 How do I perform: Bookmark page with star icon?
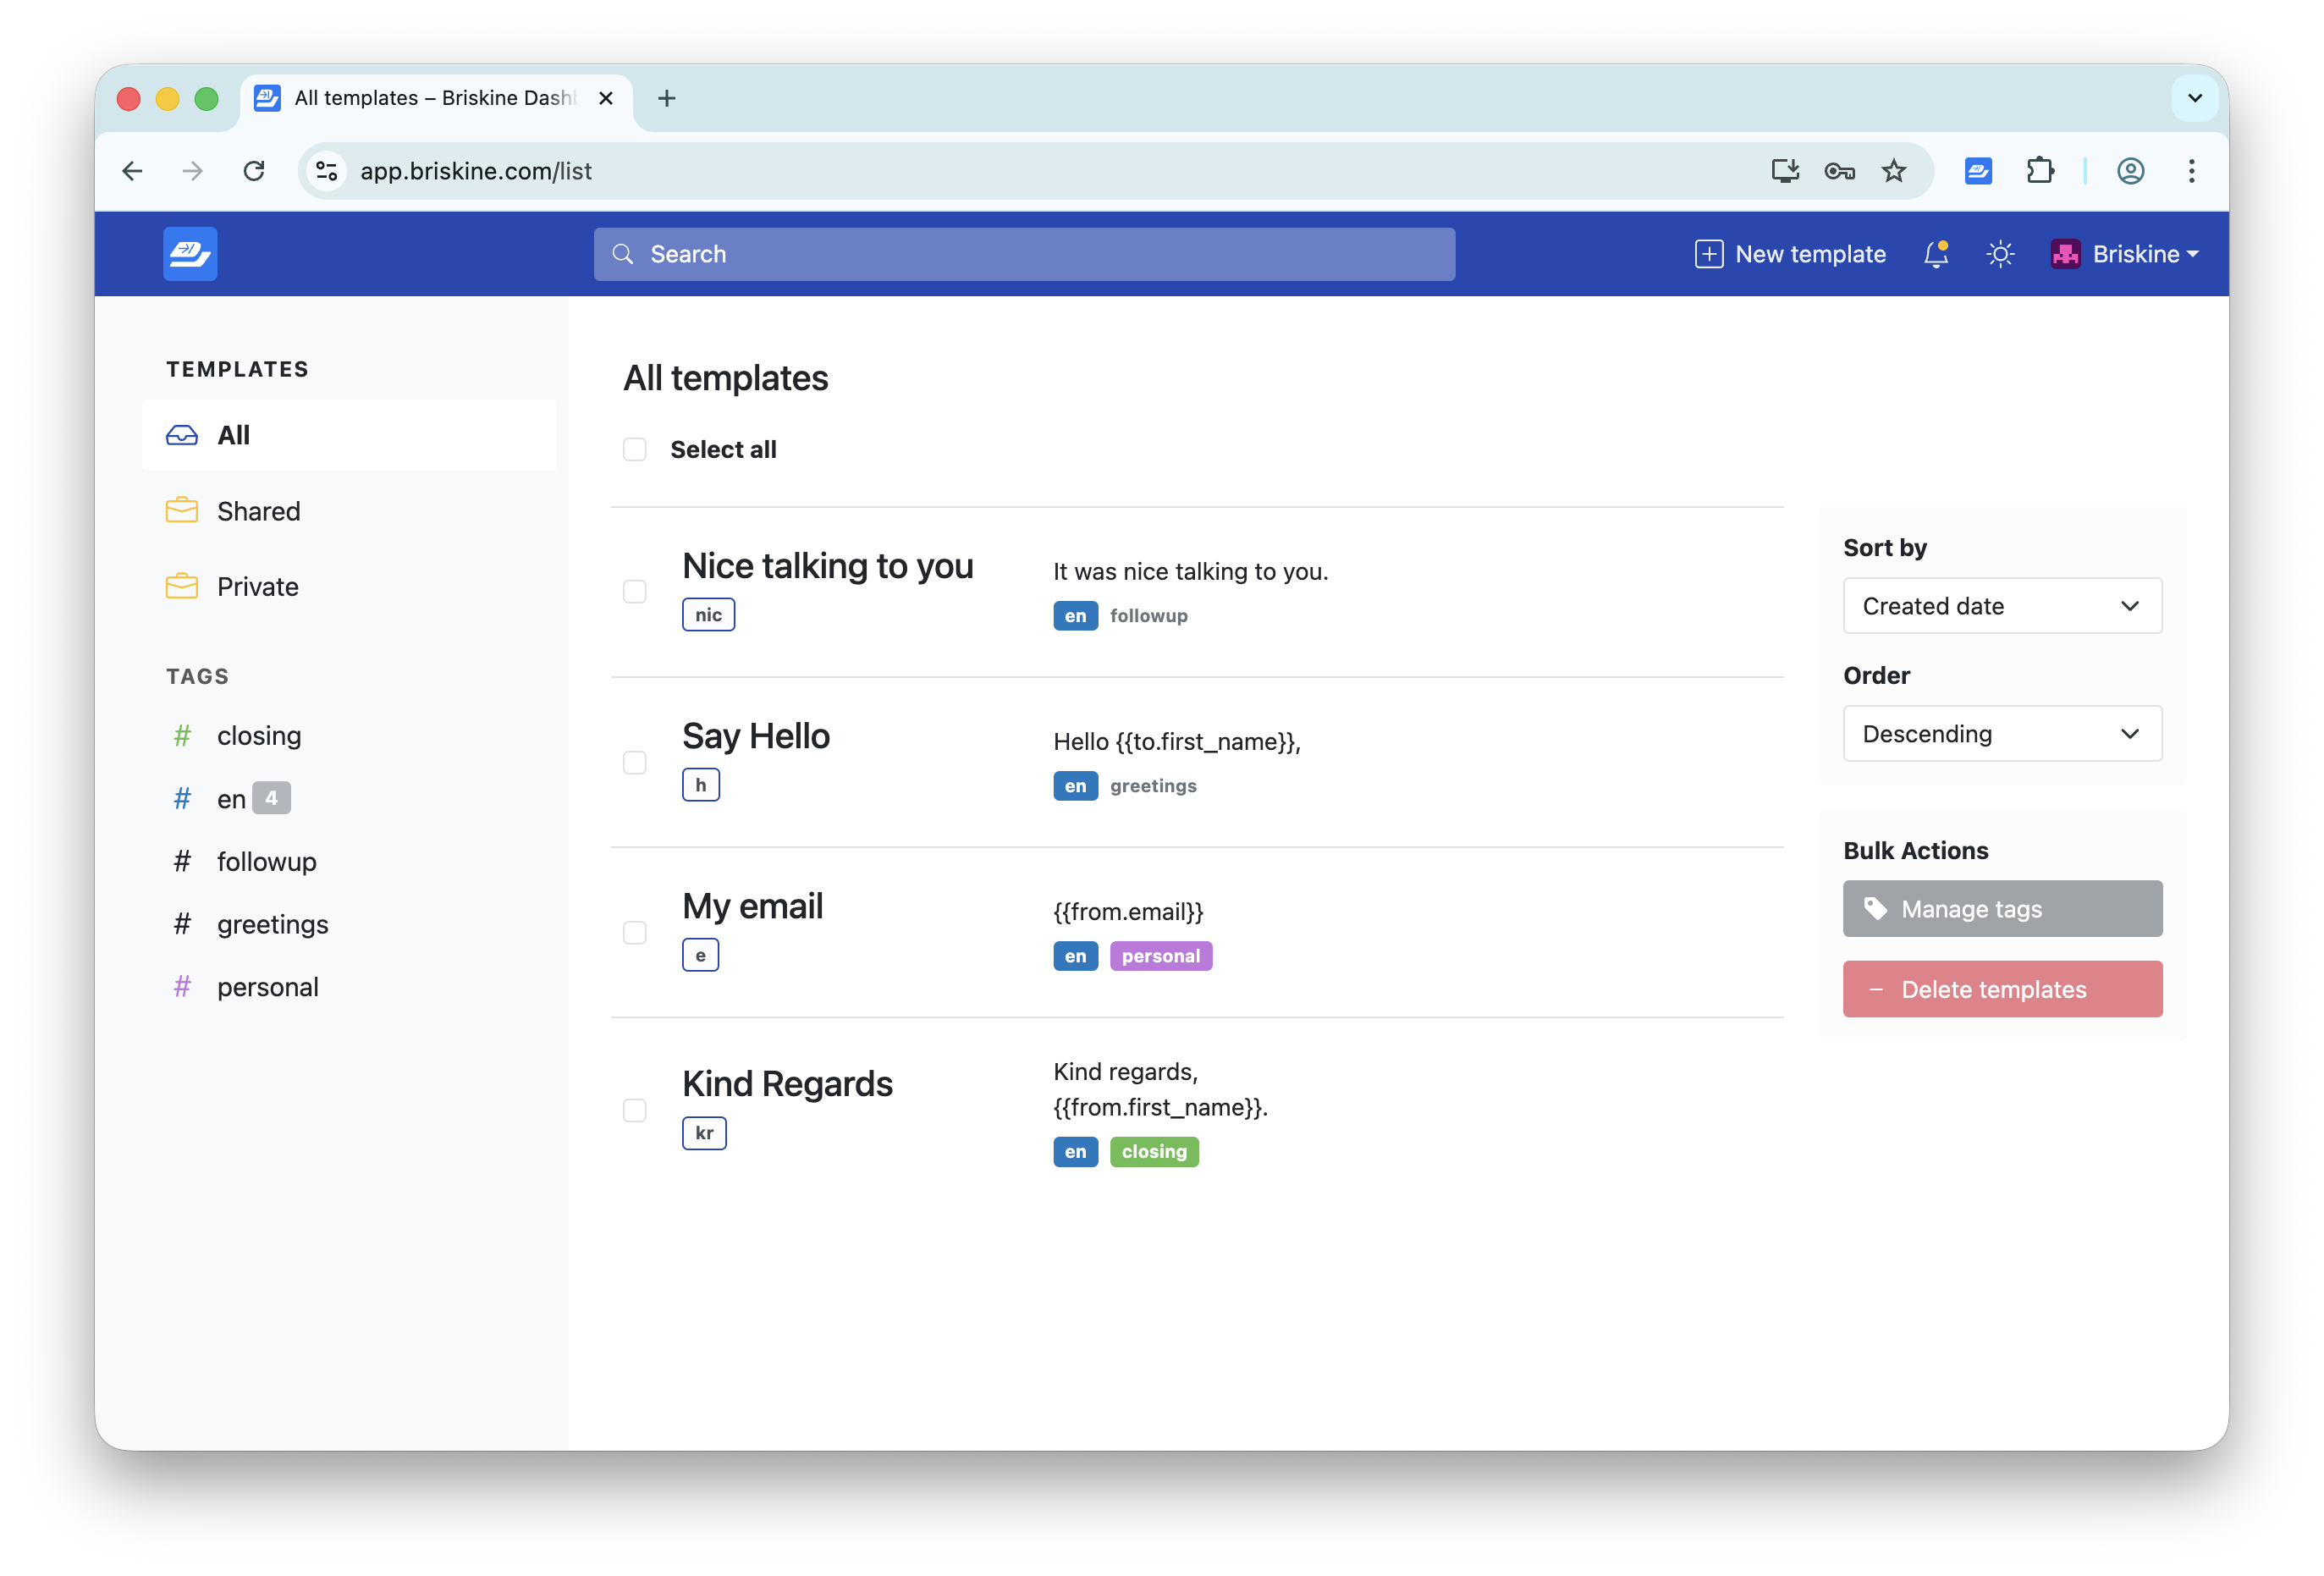(x=1893, y=171)
